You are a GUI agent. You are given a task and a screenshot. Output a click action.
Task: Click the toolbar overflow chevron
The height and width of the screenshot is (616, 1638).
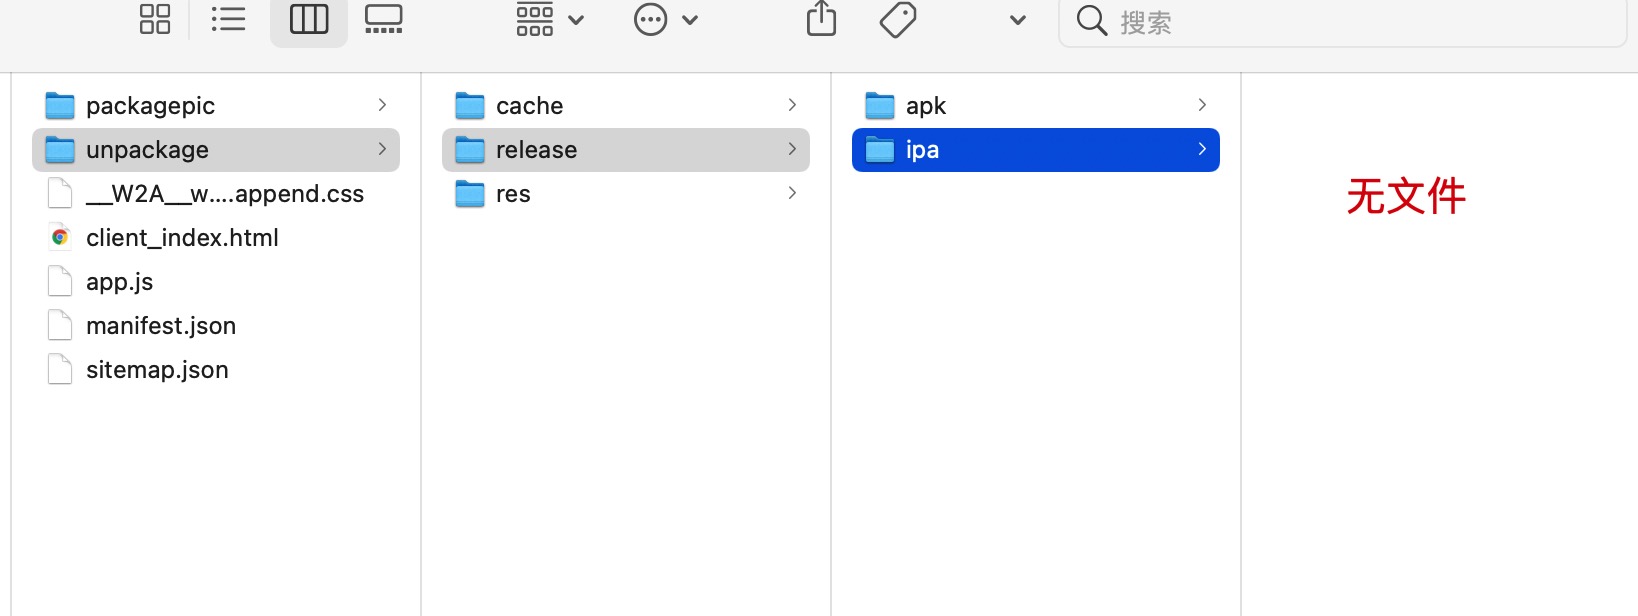(1018, 20)
